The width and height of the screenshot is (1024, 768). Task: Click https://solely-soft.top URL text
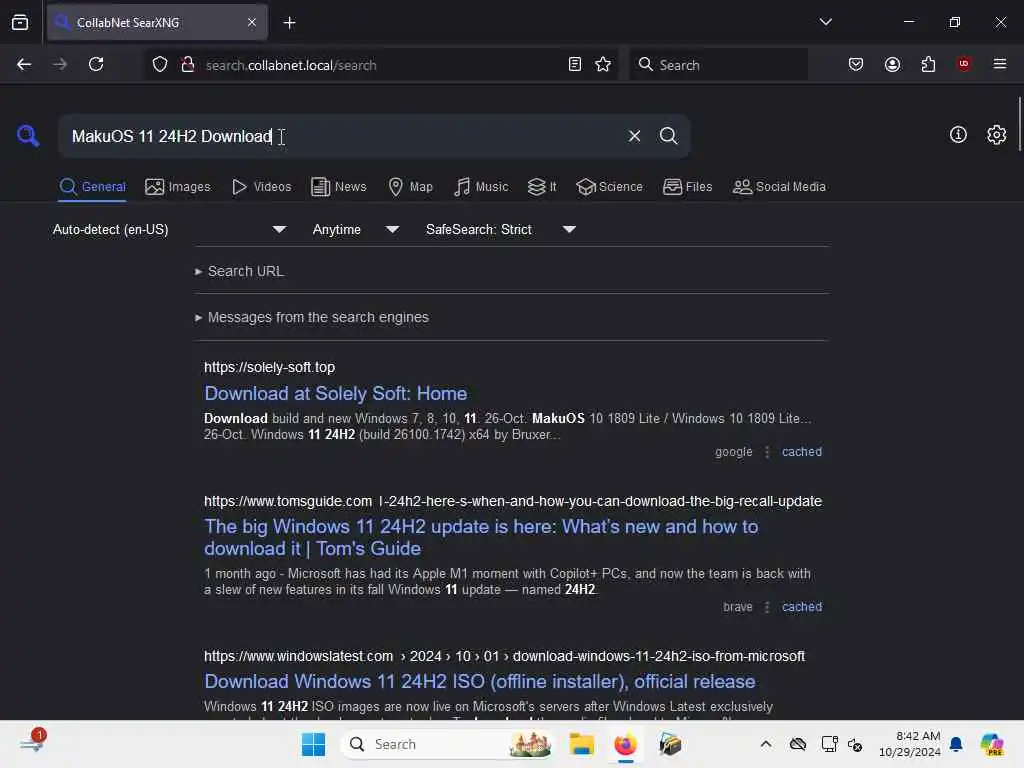(x=269, y=367)
